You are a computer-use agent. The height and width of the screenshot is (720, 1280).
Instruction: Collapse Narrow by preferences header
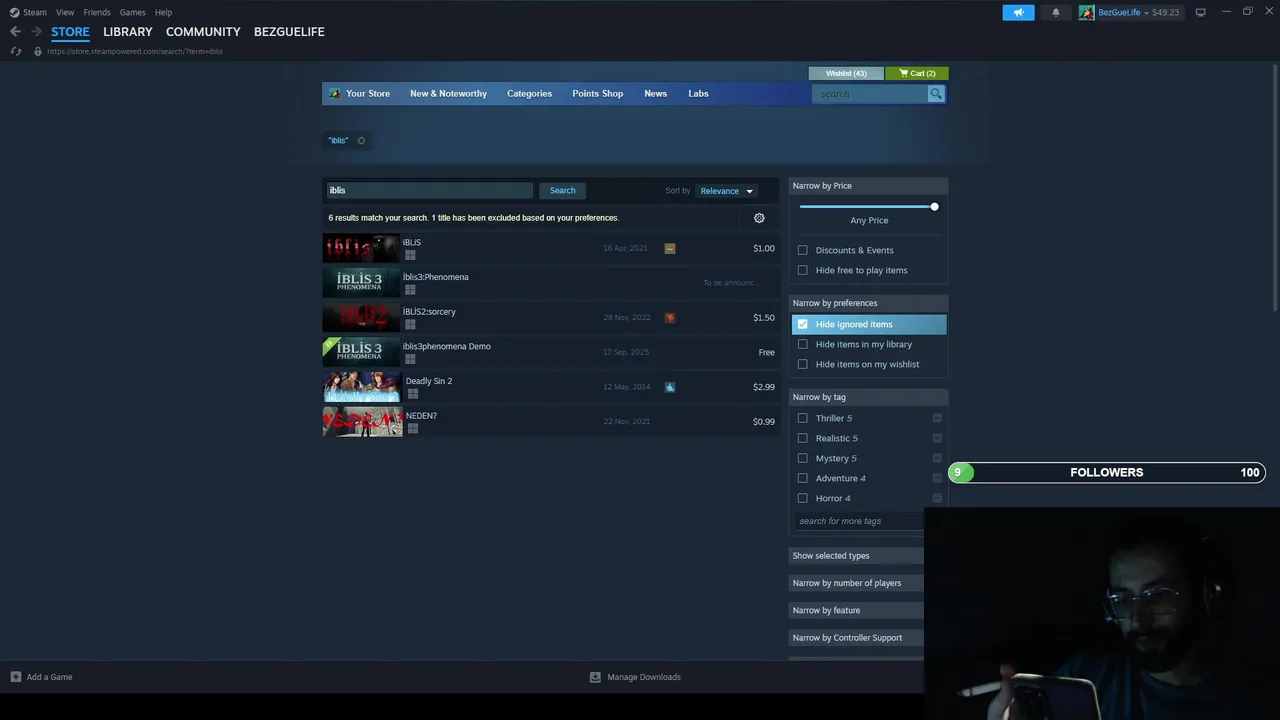pos(868,303)
